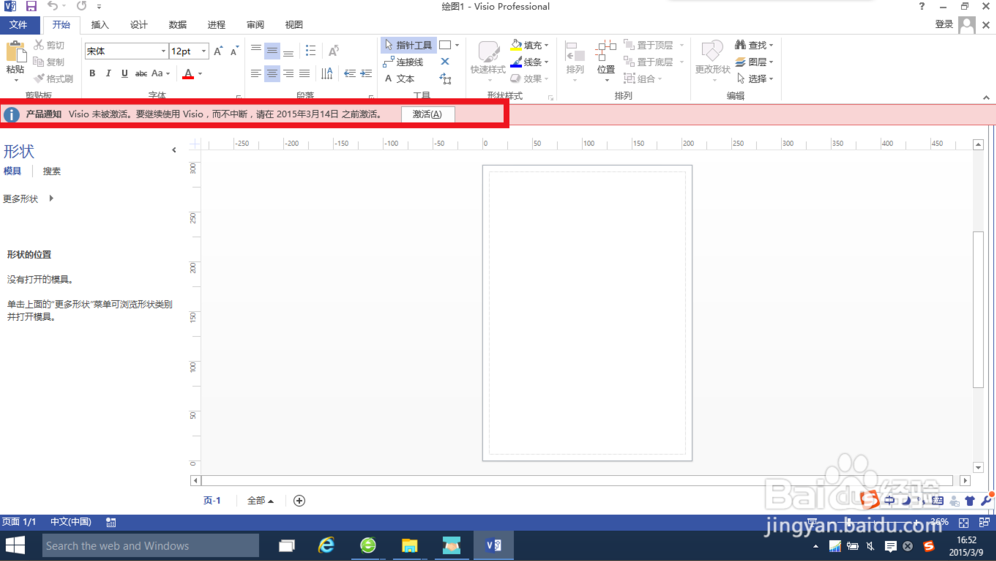Open the Quick Styles (快速样式) gallery
Viewport: 996px width, 561px height.
pos(487,60)
